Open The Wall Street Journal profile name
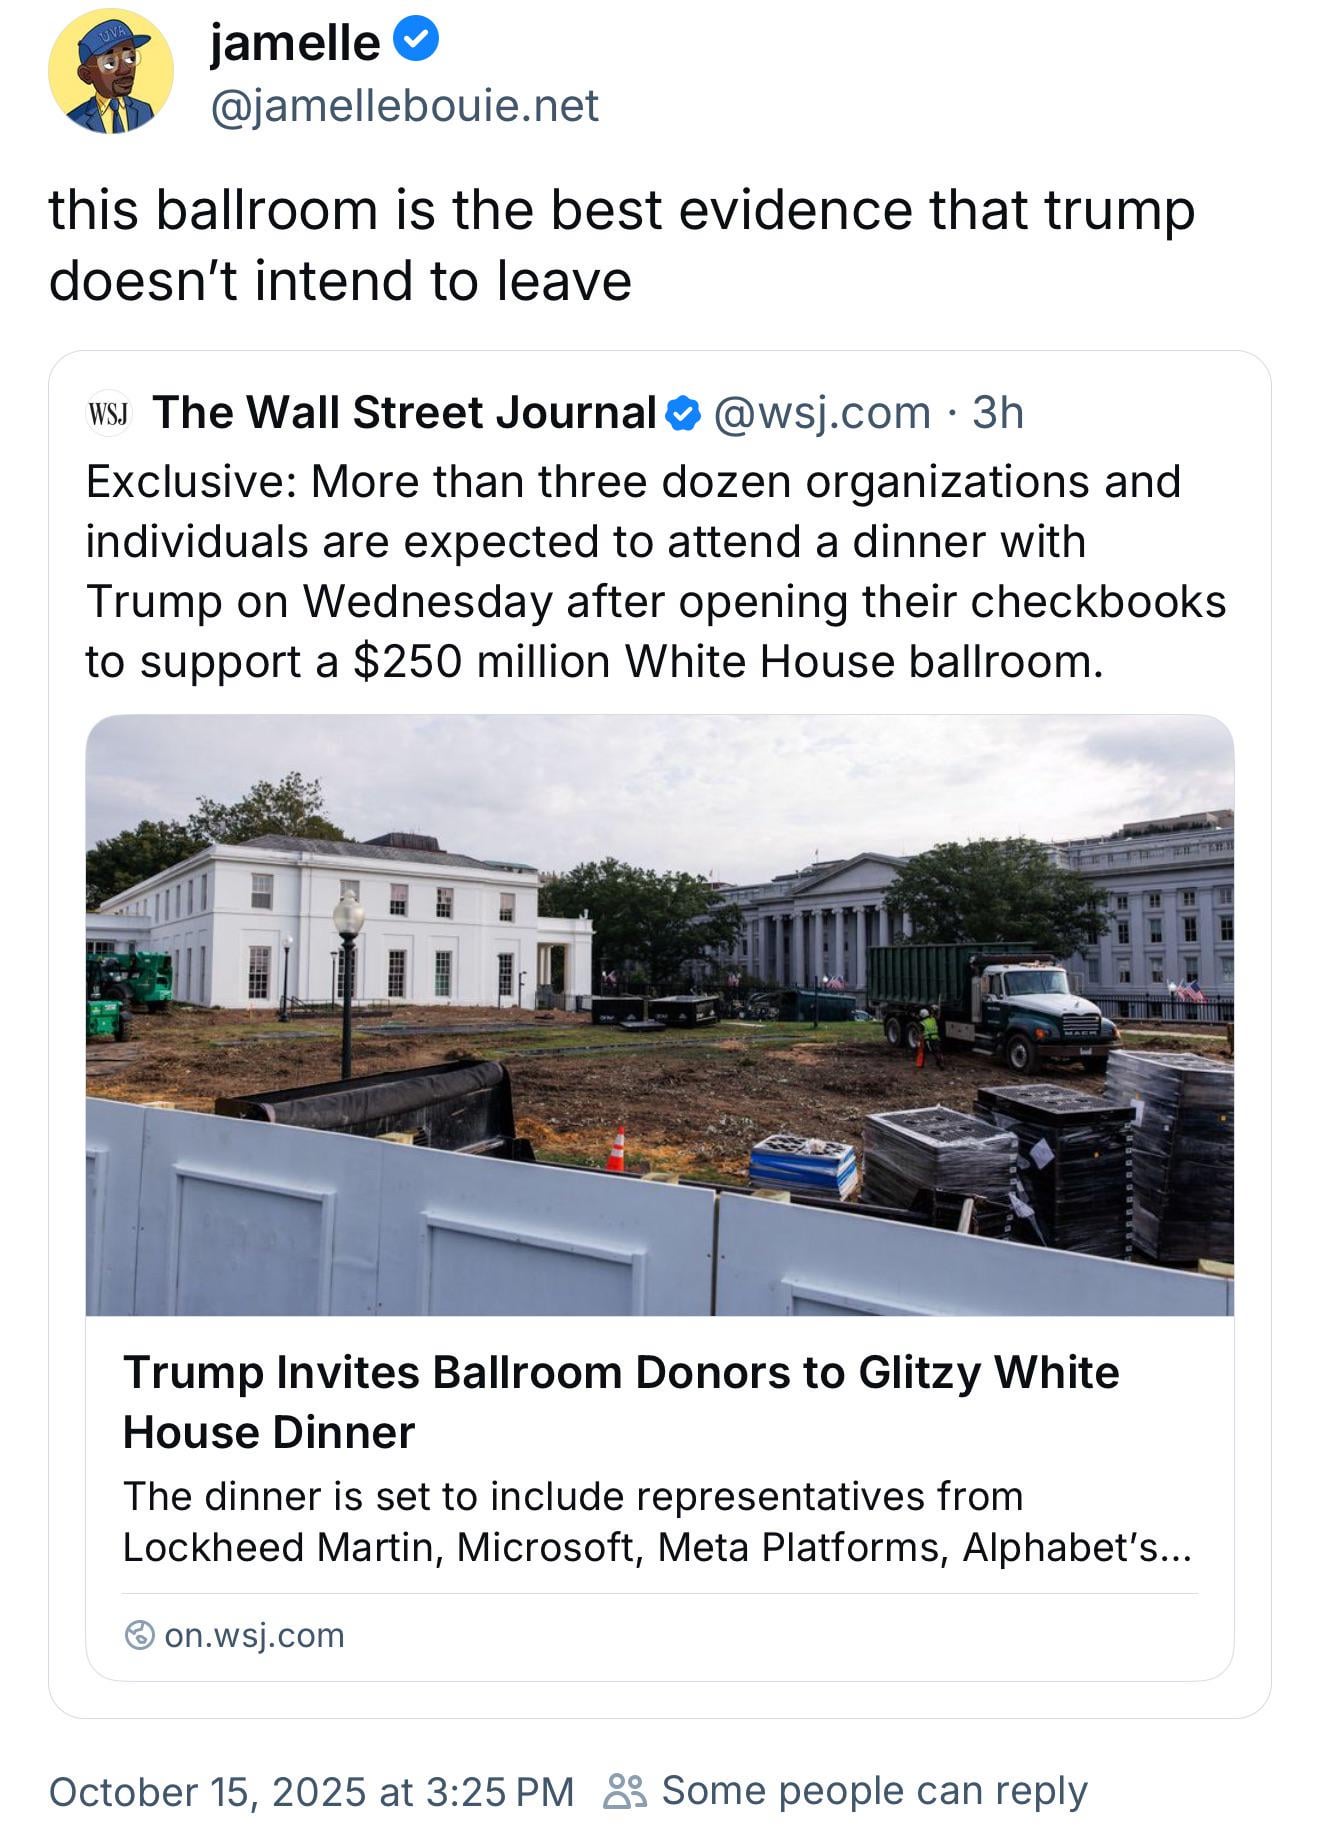 [x=403, y=413]
